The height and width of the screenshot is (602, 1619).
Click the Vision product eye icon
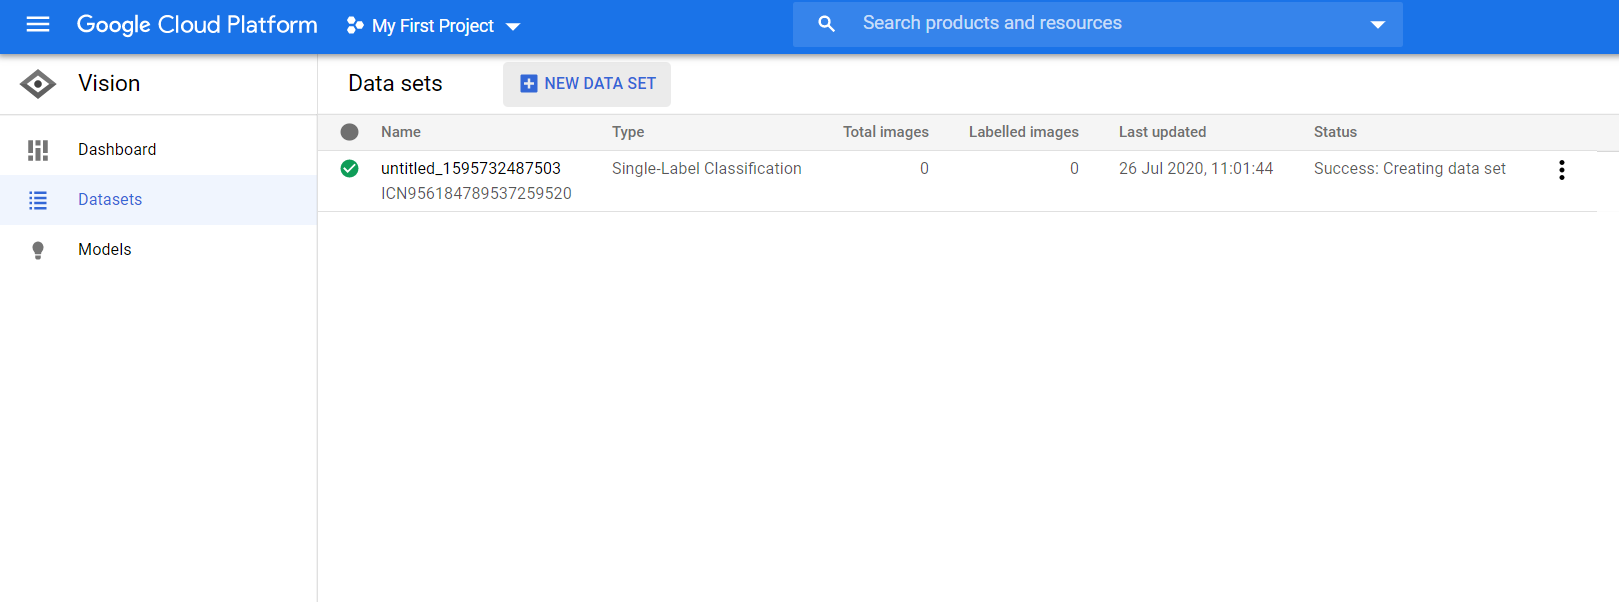tap(38, 84)
